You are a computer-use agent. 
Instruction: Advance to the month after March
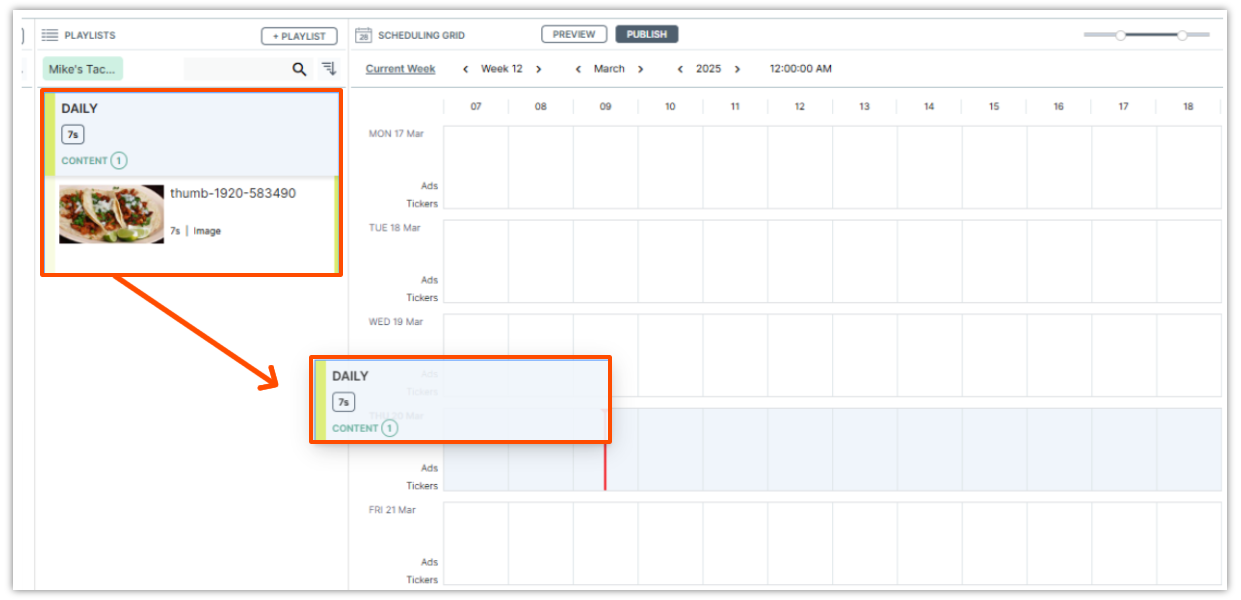pos(641,69)
